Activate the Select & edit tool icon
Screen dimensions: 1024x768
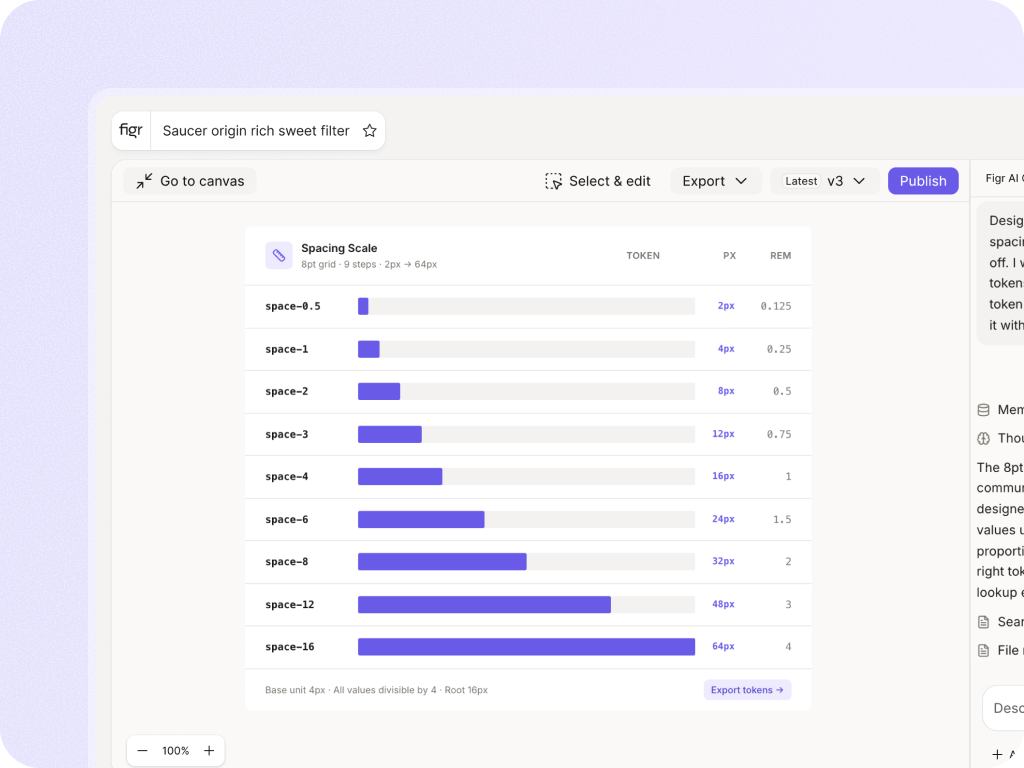click(553, 181)
